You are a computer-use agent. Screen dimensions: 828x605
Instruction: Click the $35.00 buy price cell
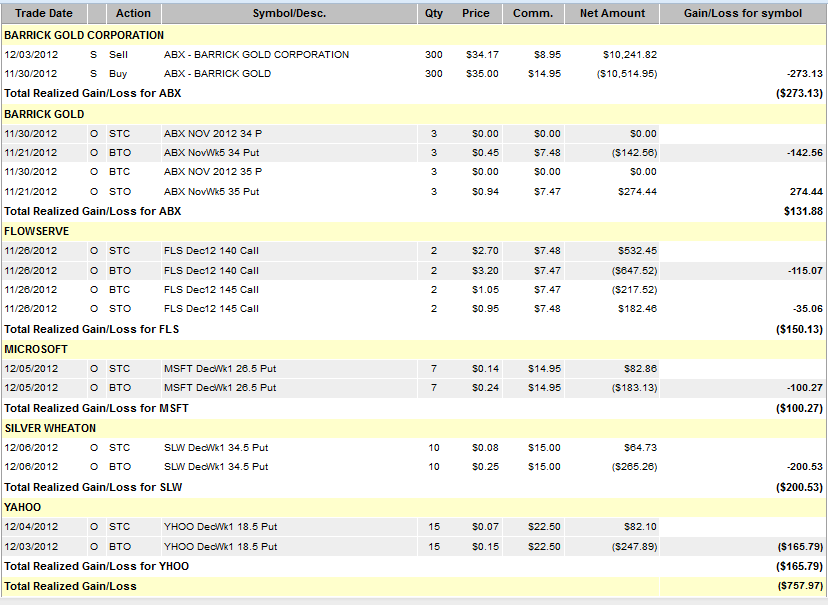click(482, 74)
